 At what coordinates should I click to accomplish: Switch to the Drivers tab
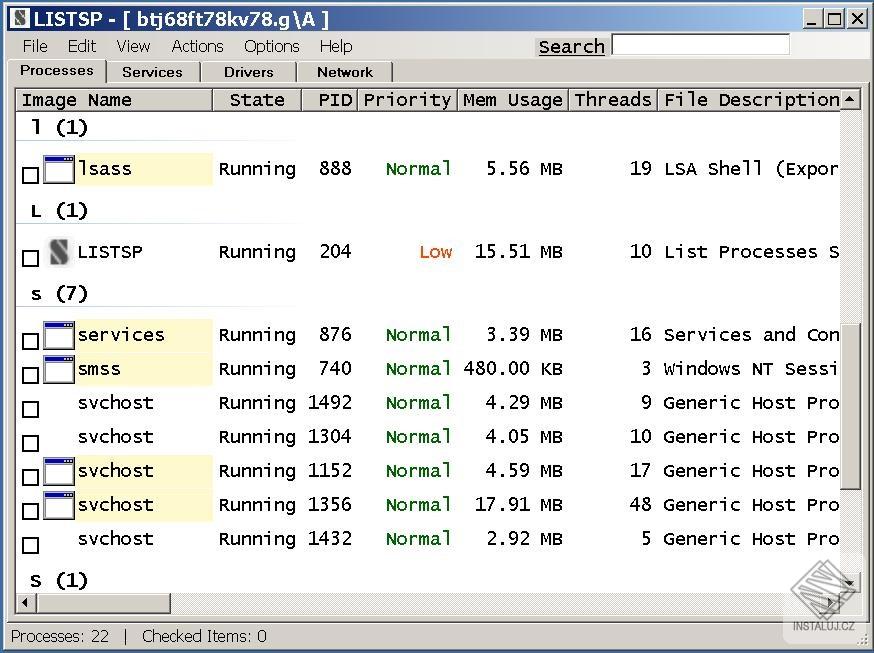point(249,72)
